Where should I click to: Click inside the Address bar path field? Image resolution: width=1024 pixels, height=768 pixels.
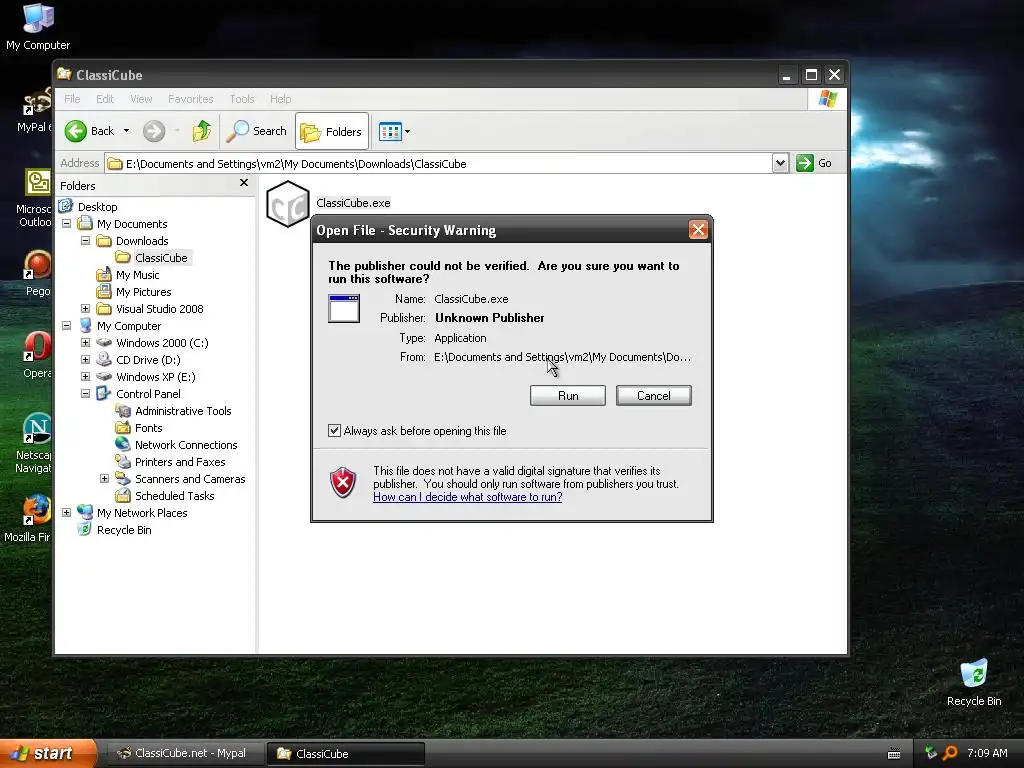pyautogui.click(x=438, y=164)
